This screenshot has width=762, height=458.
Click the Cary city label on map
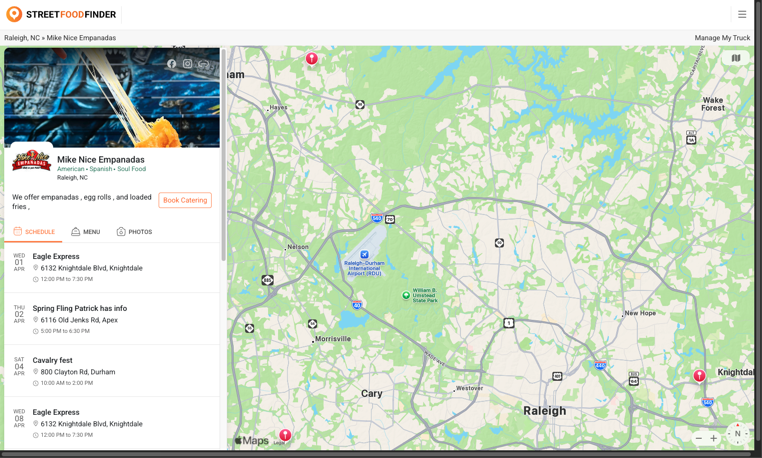tap(371, 393)
